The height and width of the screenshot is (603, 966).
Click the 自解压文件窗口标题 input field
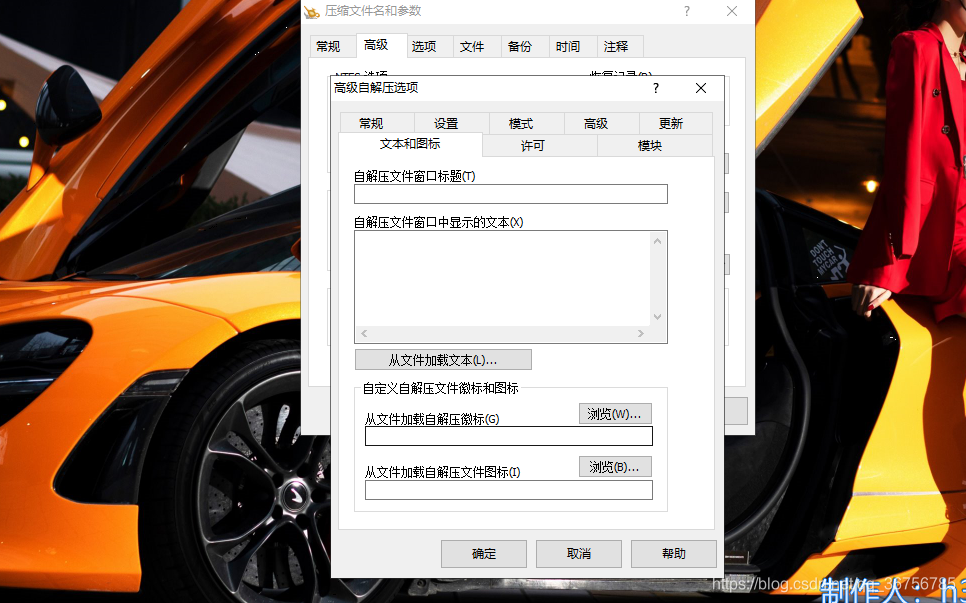click(x=511, y=194)
